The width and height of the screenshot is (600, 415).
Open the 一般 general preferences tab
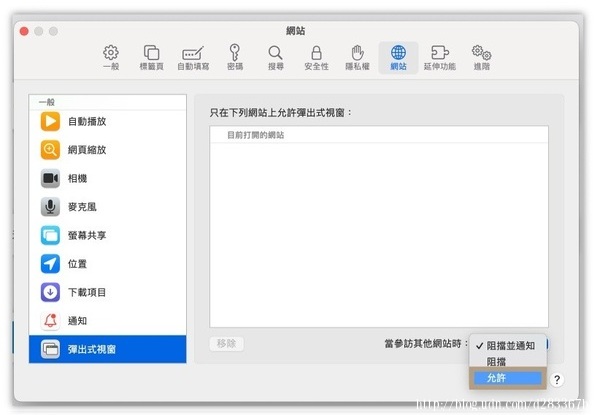tap(111, 58)
